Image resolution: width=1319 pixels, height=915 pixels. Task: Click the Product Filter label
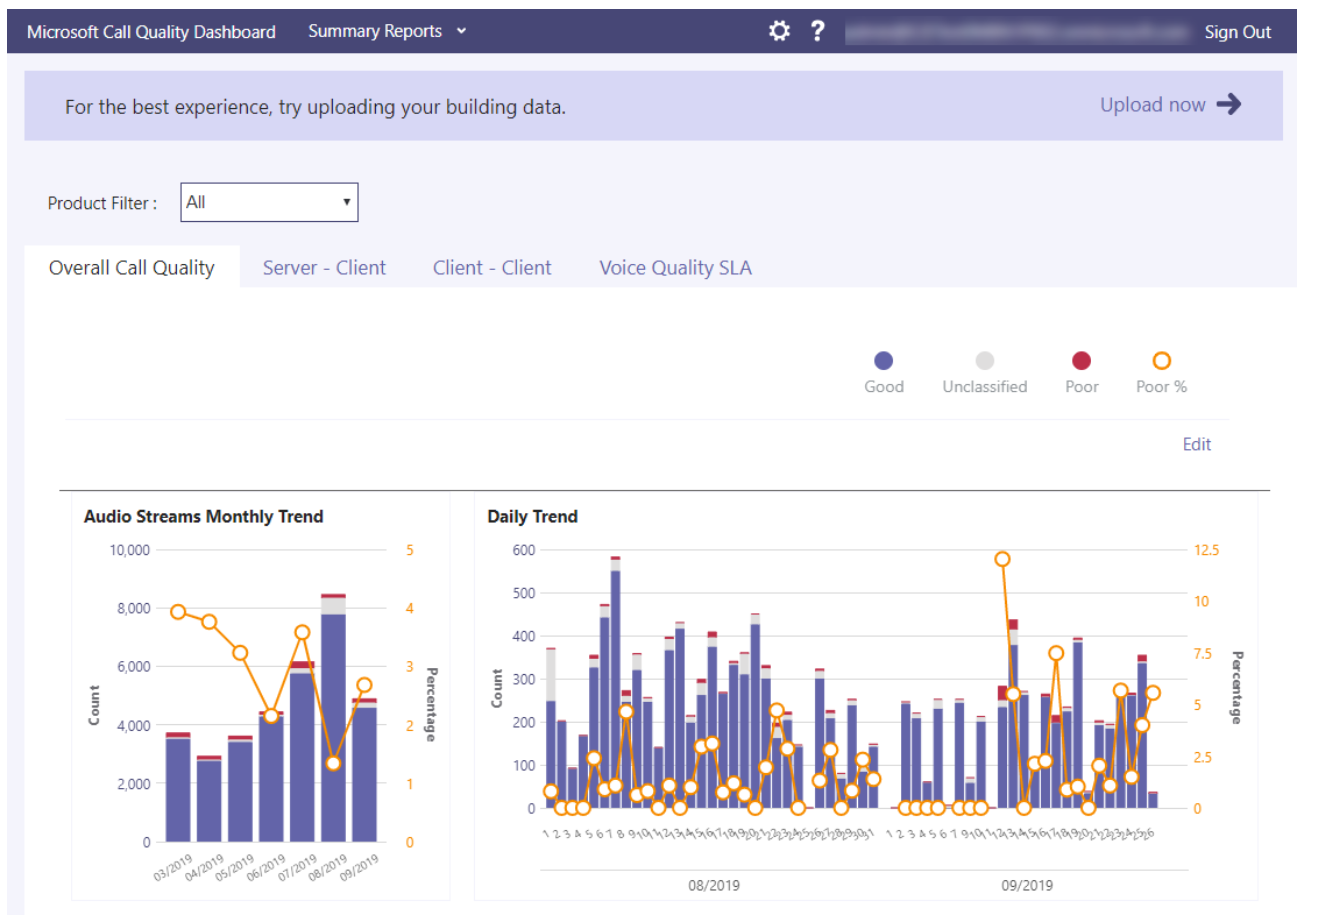[x=102, y=203]
